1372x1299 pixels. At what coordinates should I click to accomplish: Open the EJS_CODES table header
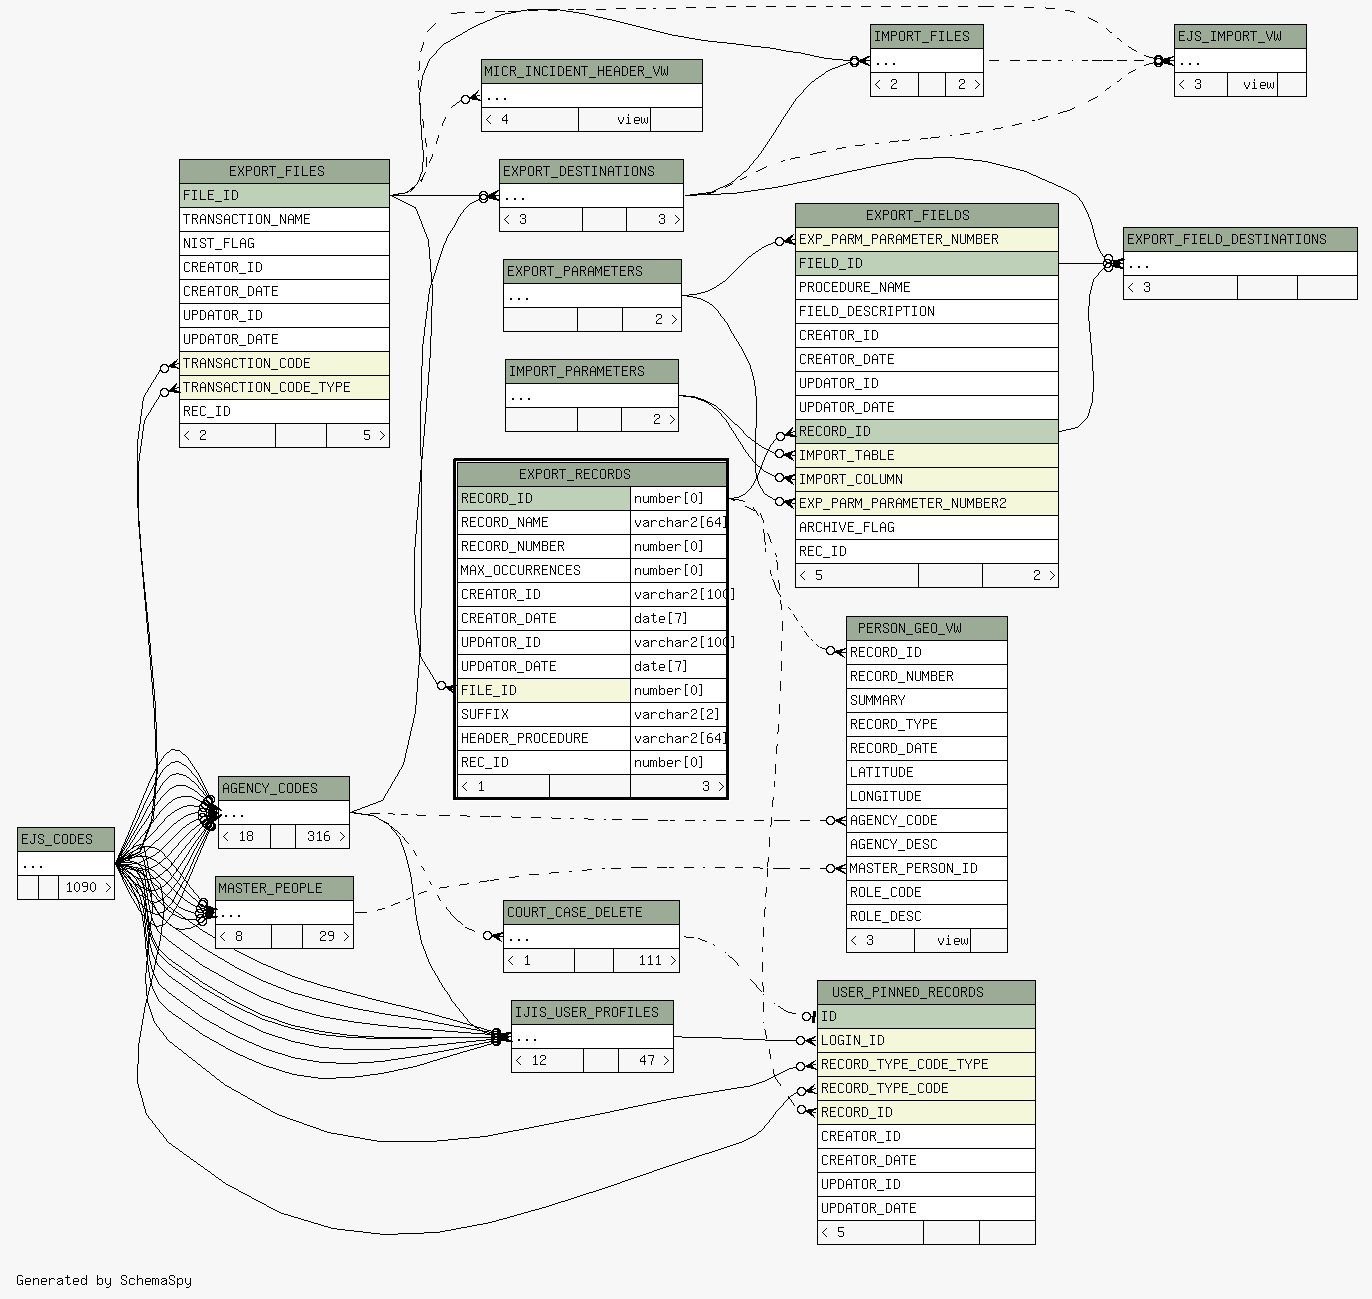tap(66, 839)
